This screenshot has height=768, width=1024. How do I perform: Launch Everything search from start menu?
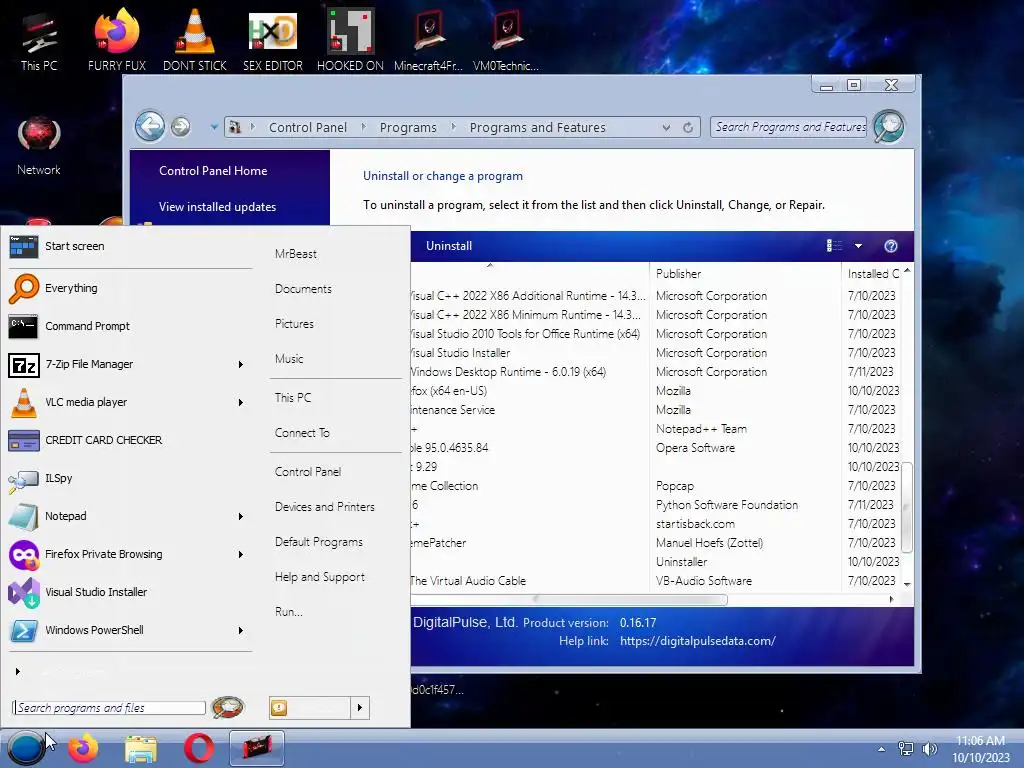click(129, 288)
